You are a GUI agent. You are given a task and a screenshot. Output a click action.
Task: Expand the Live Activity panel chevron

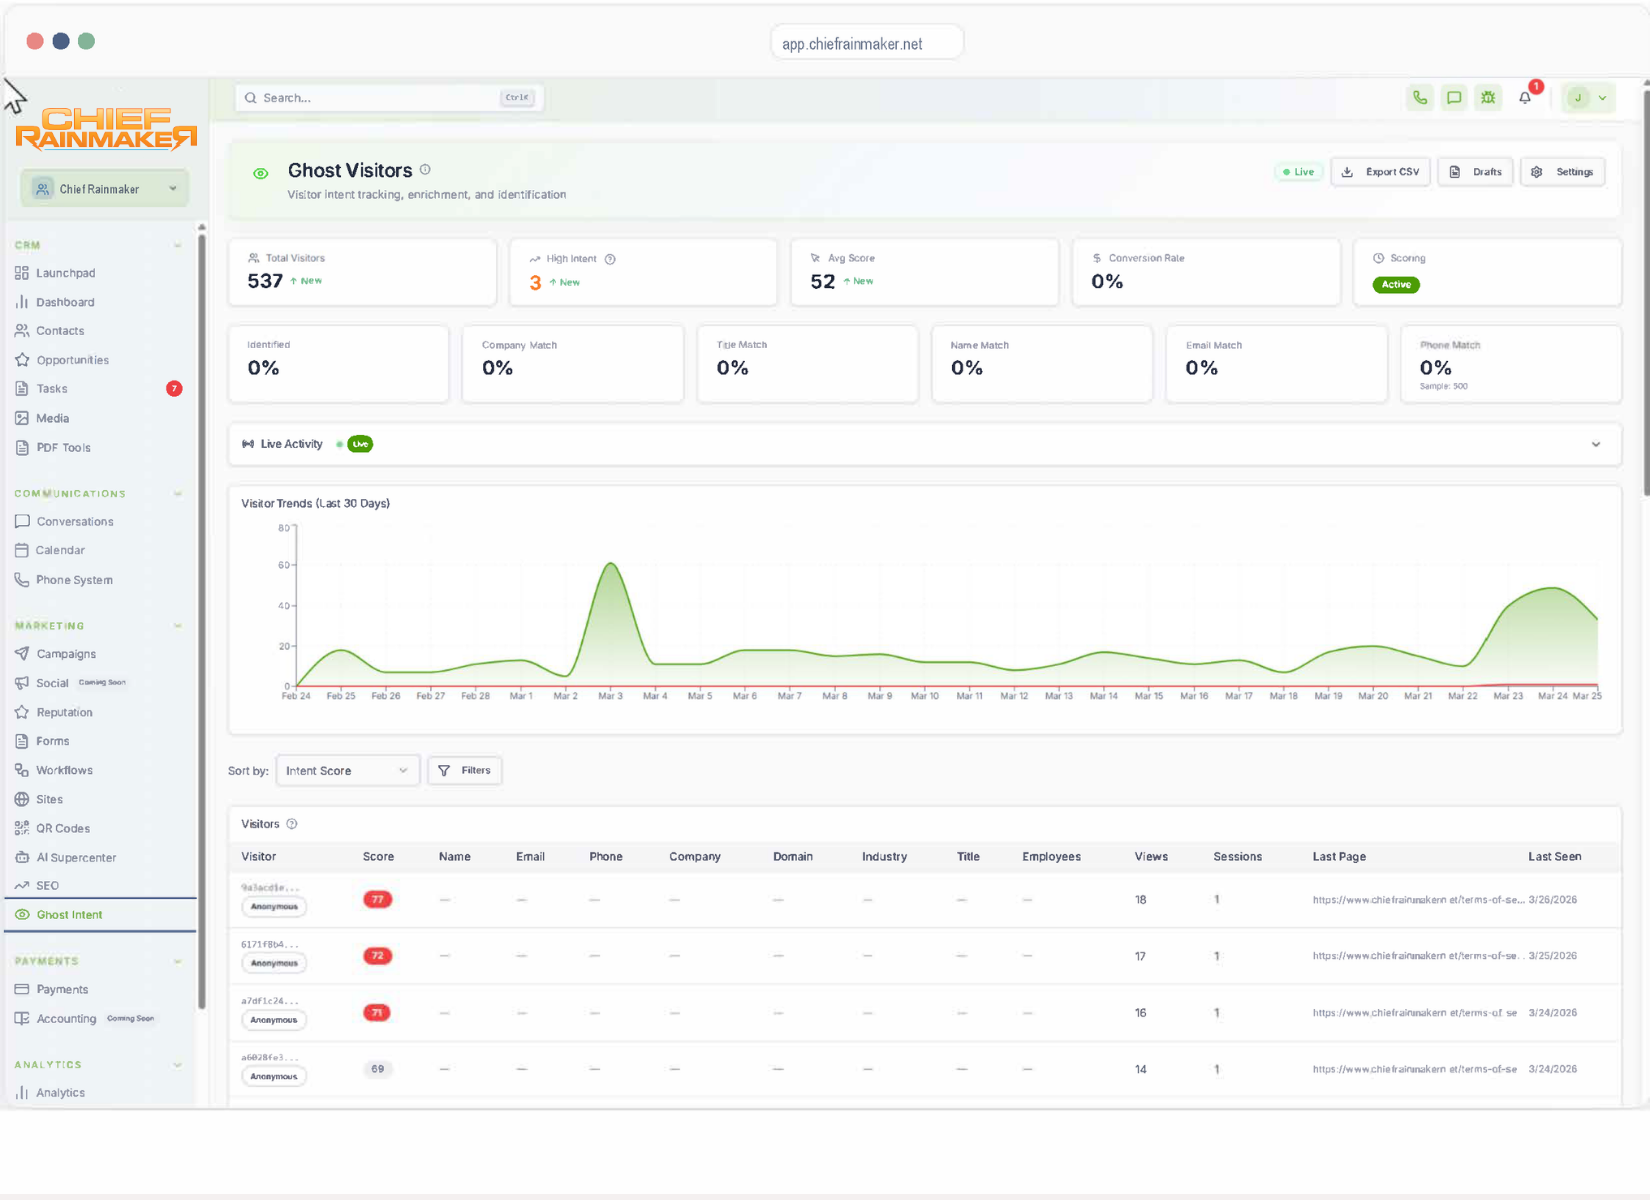tap(1596, 444)
